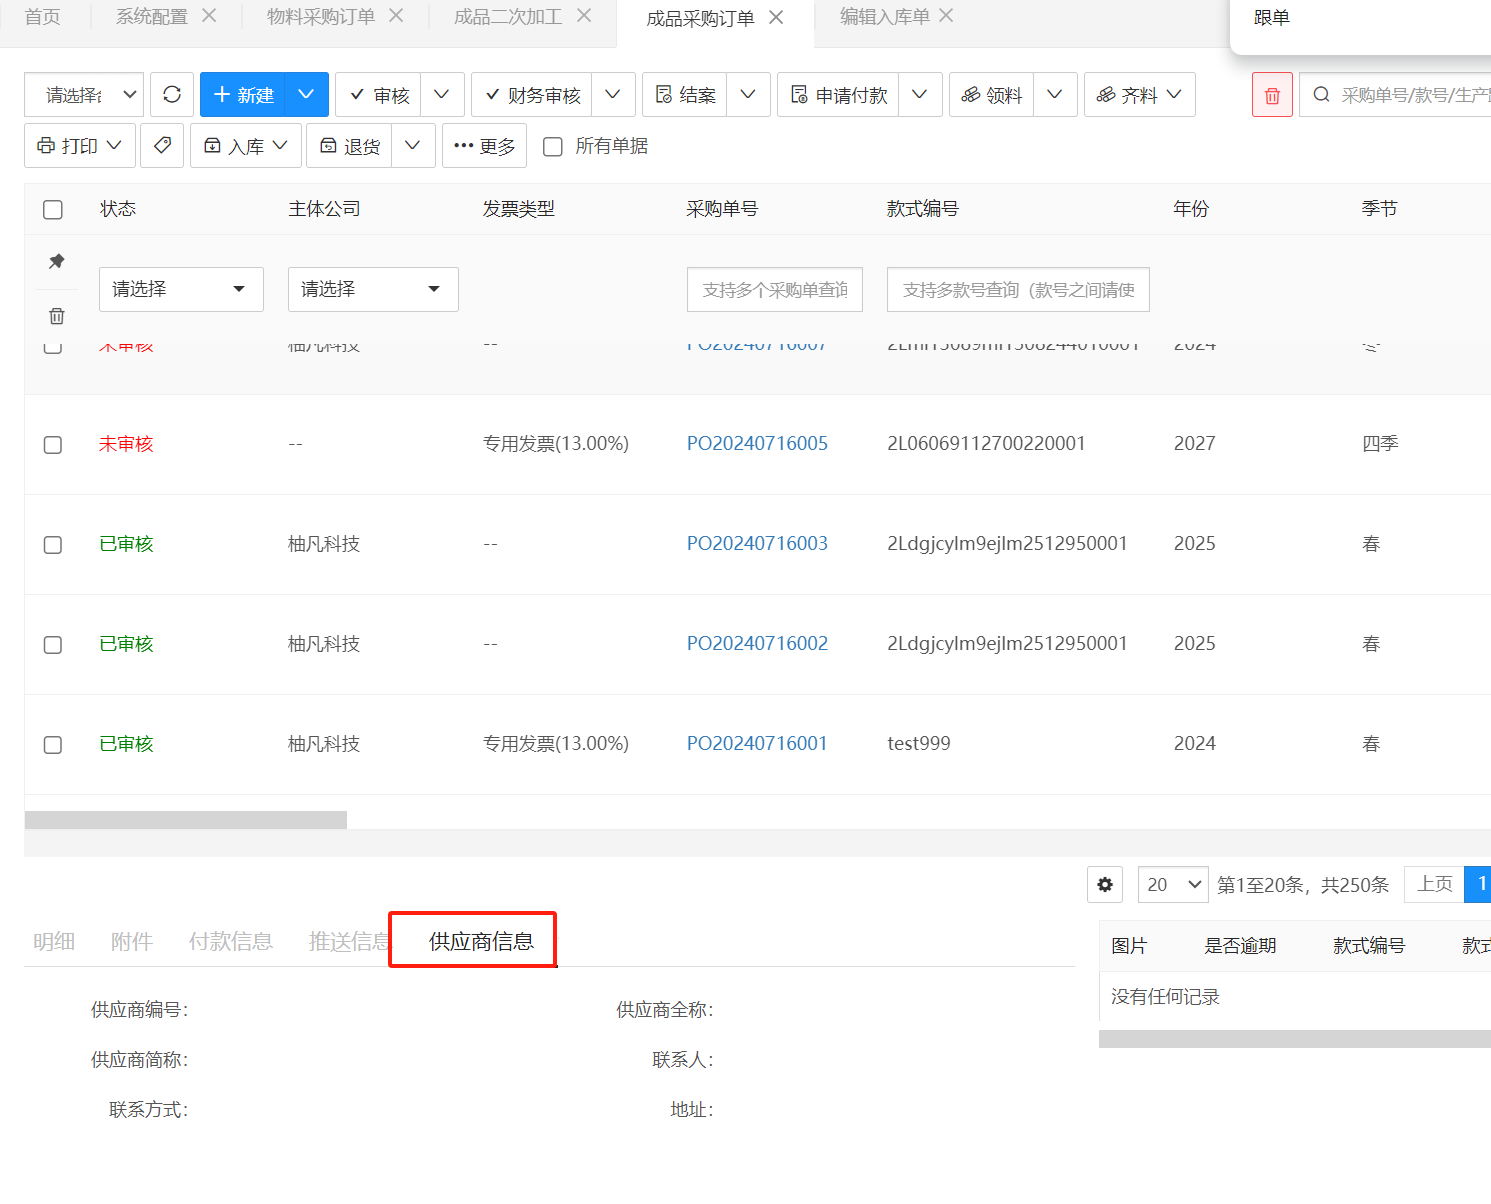This screenshot has height=1204, width=1491.
Task: Open the page size 20 dropdown
Action: (1173, 885)
